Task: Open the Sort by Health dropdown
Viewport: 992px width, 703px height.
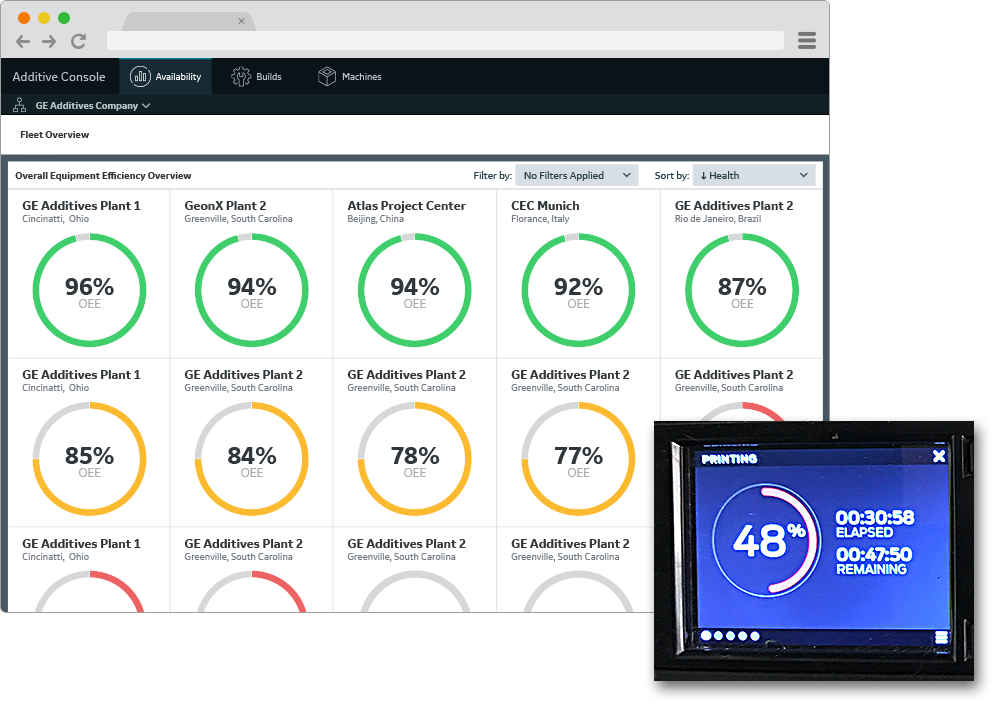Action: [x=753, y=175]
